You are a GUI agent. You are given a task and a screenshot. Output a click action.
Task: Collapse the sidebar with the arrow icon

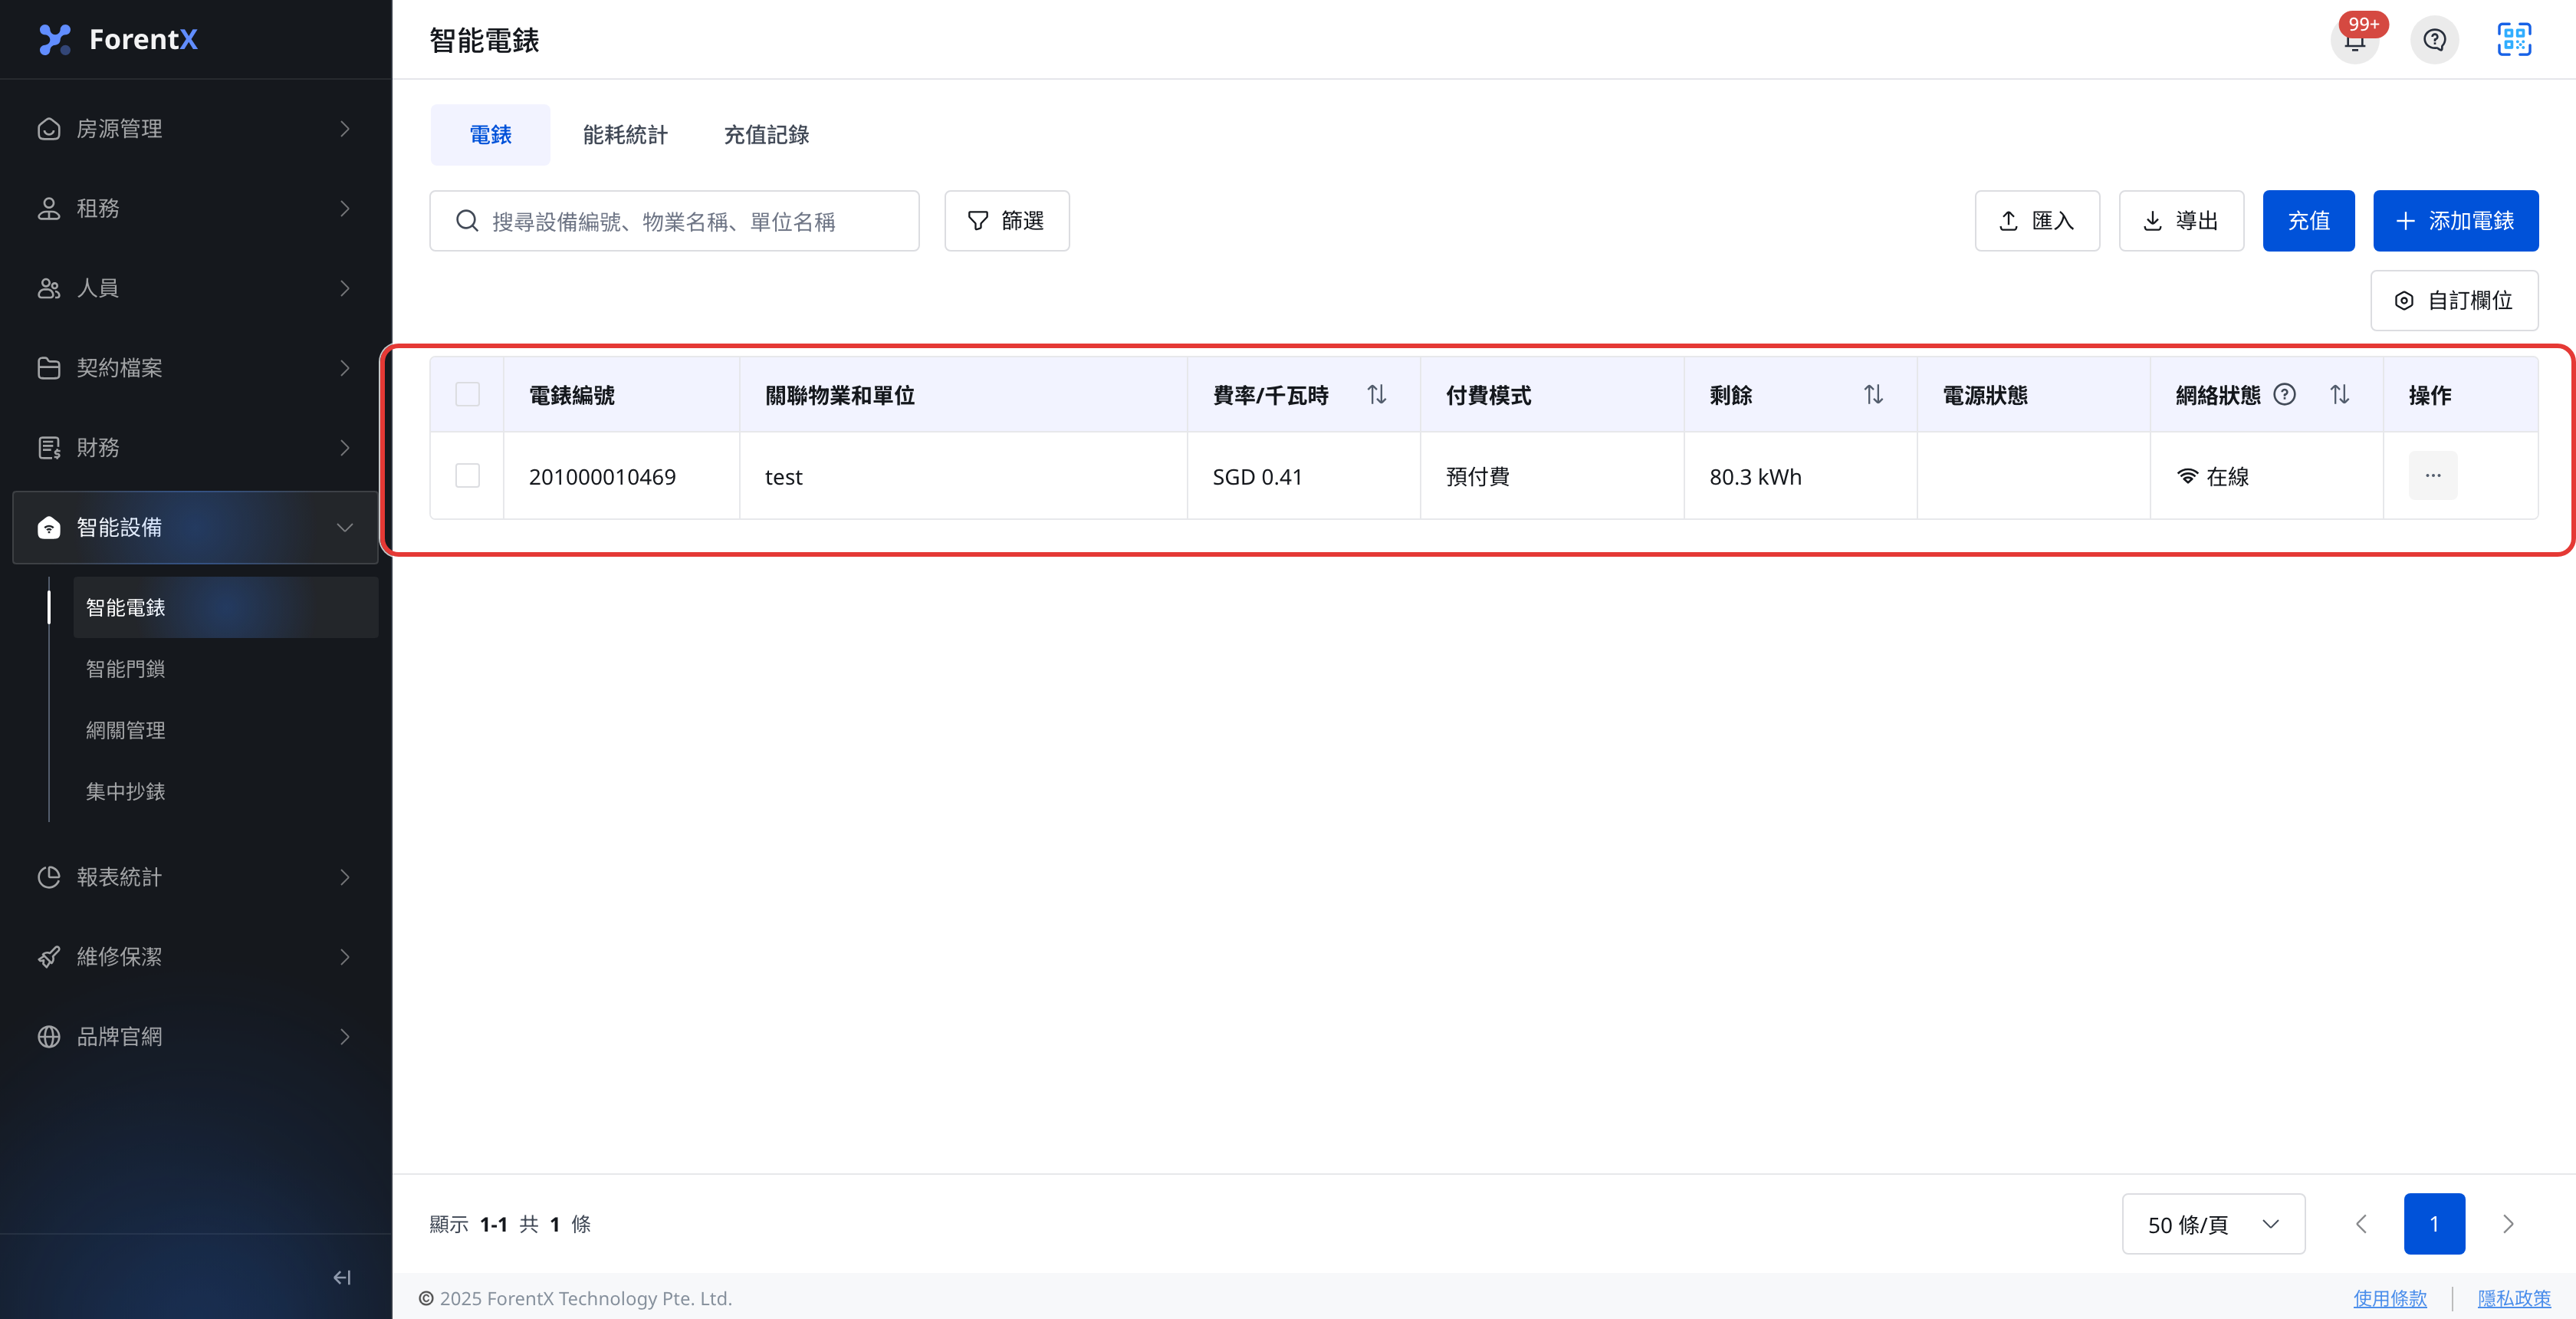(x=342, y=1277)
